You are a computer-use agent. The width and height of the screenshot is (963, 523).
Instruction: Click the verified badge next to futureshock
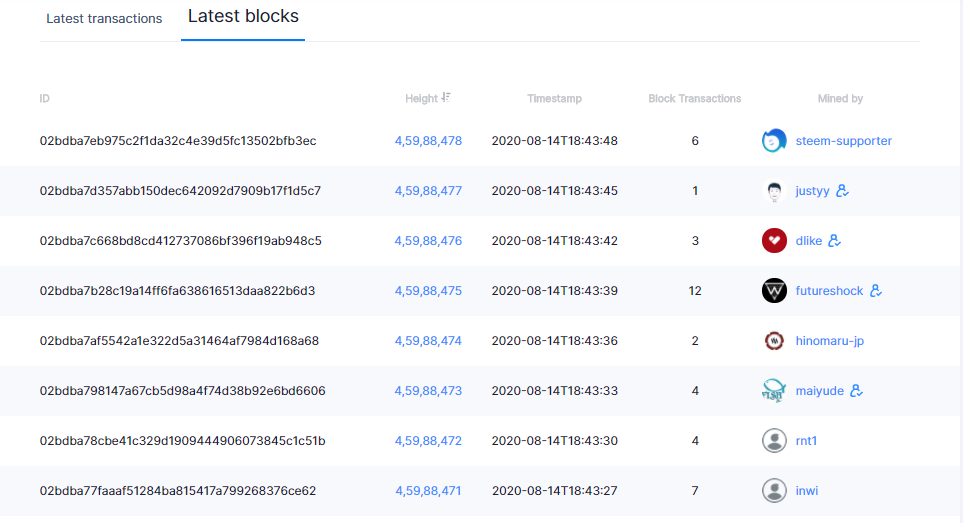[x=875, y=291]
